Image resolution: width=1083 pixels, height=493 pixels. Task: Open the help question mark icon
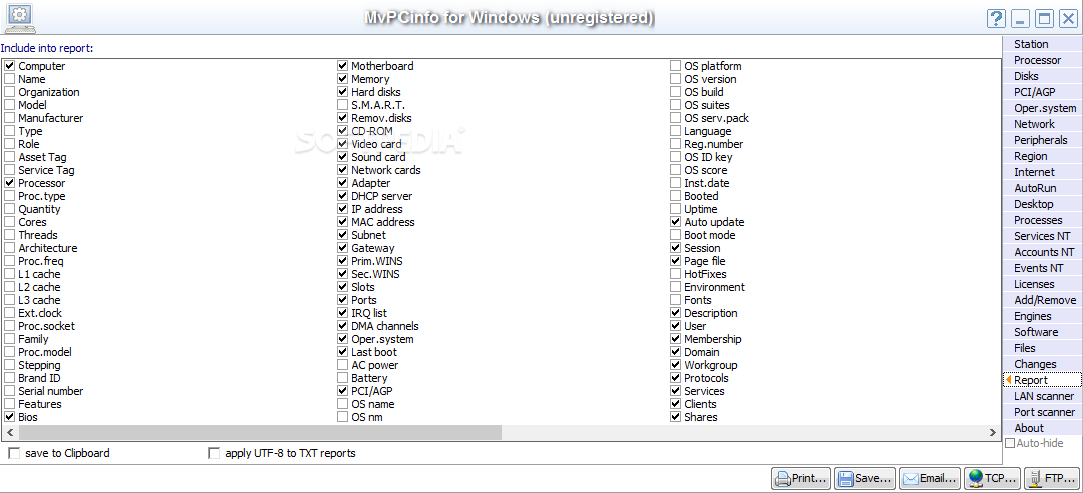[995, 18]
